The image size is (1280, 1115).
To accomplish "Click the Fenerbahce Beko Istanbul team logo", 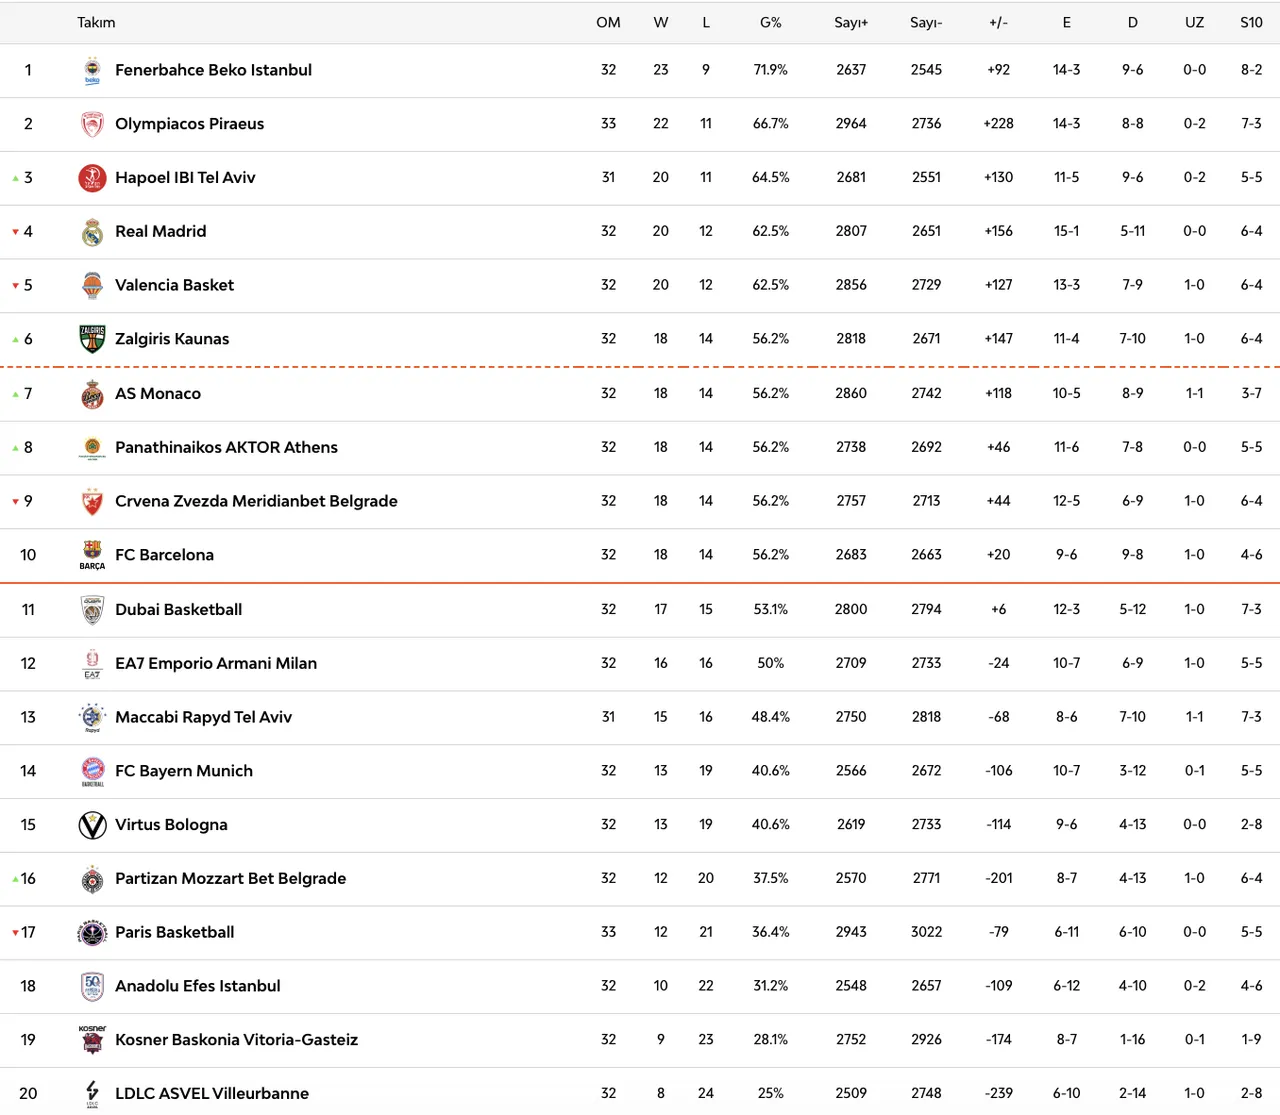I will point(92,70).
